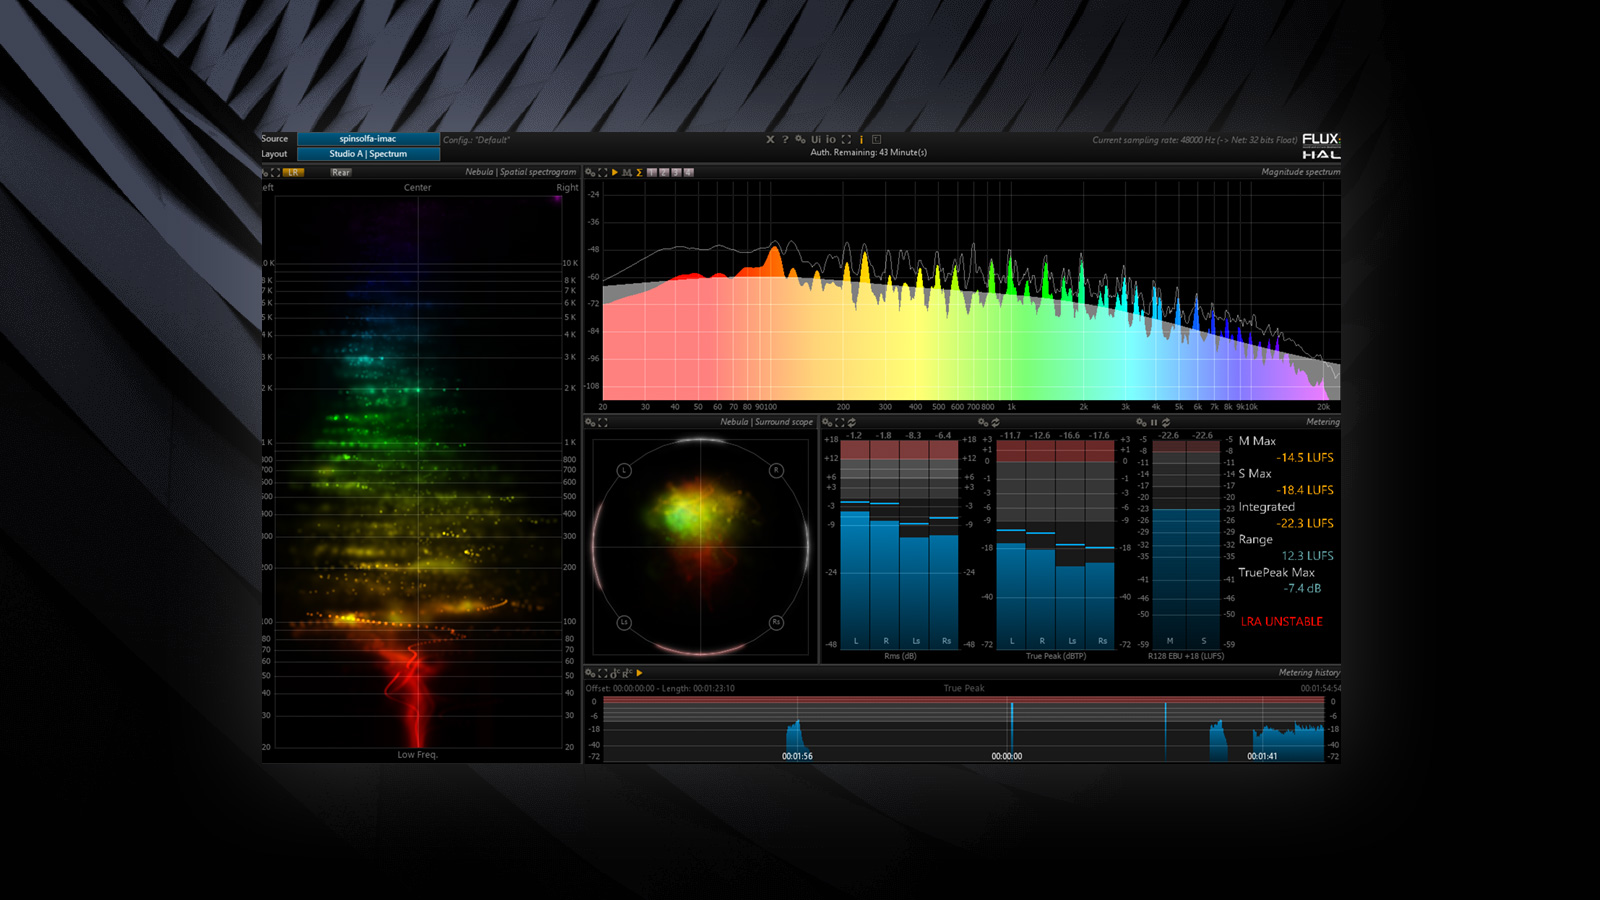This screenshot has height=900, width=1600.
Task: Open help with the question mark icon
Action: pyautogui.click(x=785, y=139)
